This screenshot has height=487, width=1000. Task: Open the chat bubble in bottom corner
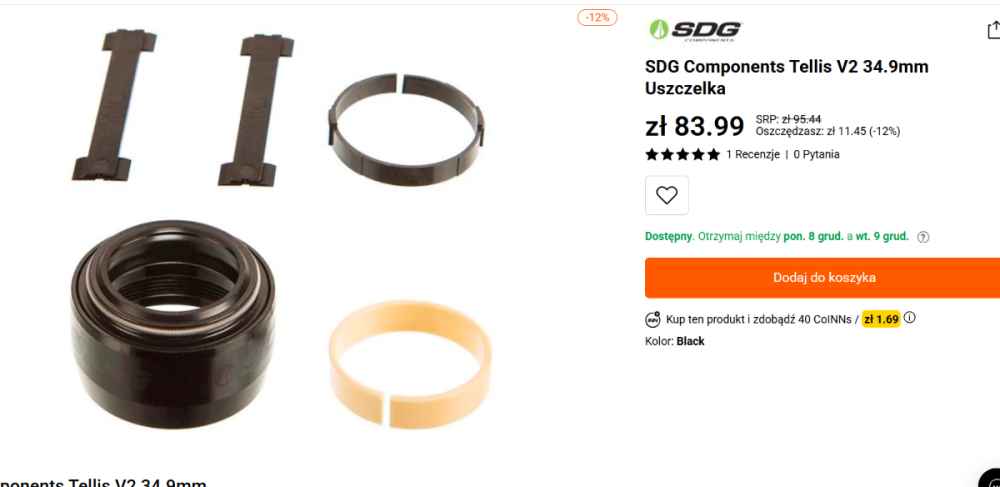coord(991,478)
